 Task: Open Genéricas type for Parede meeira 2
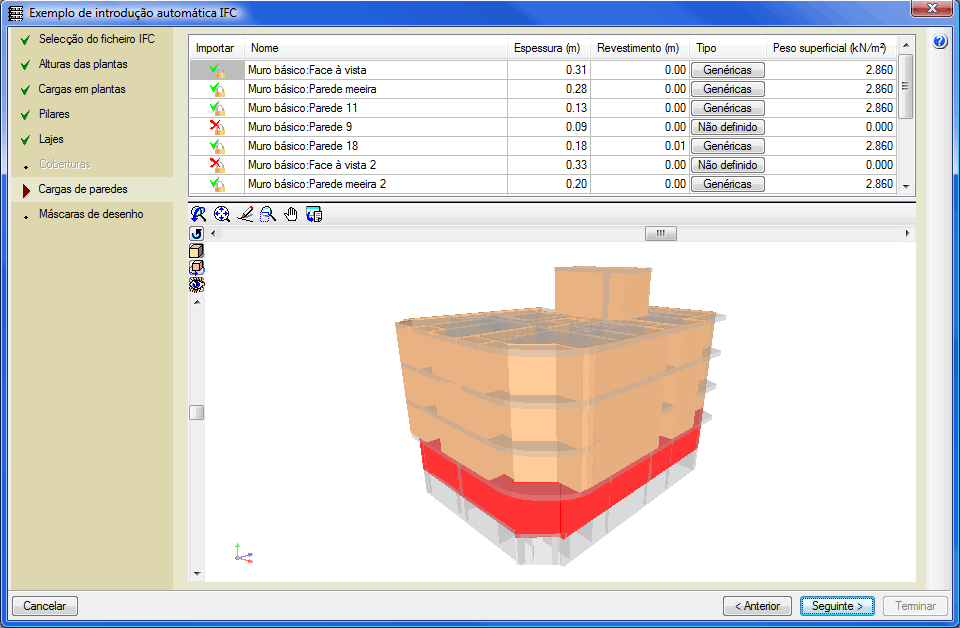[x=727, y=184]
